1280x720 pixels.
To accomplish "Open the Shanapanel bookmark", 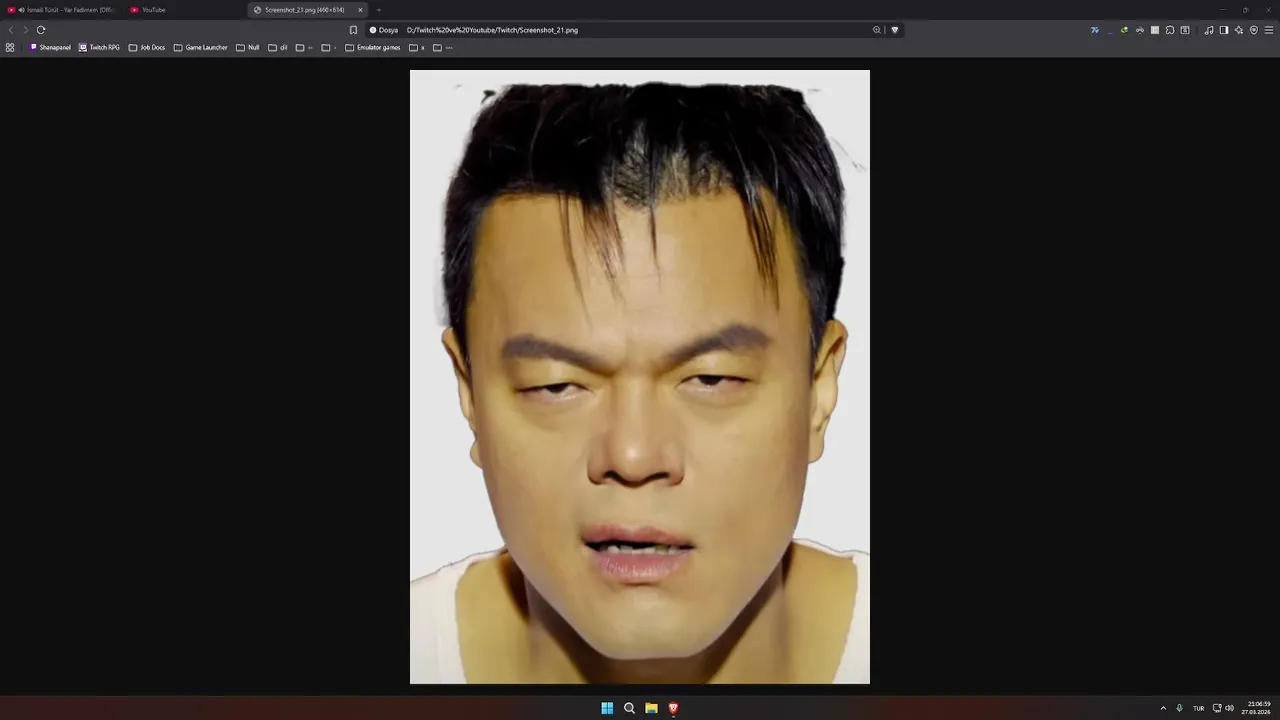I will (50, 47).
